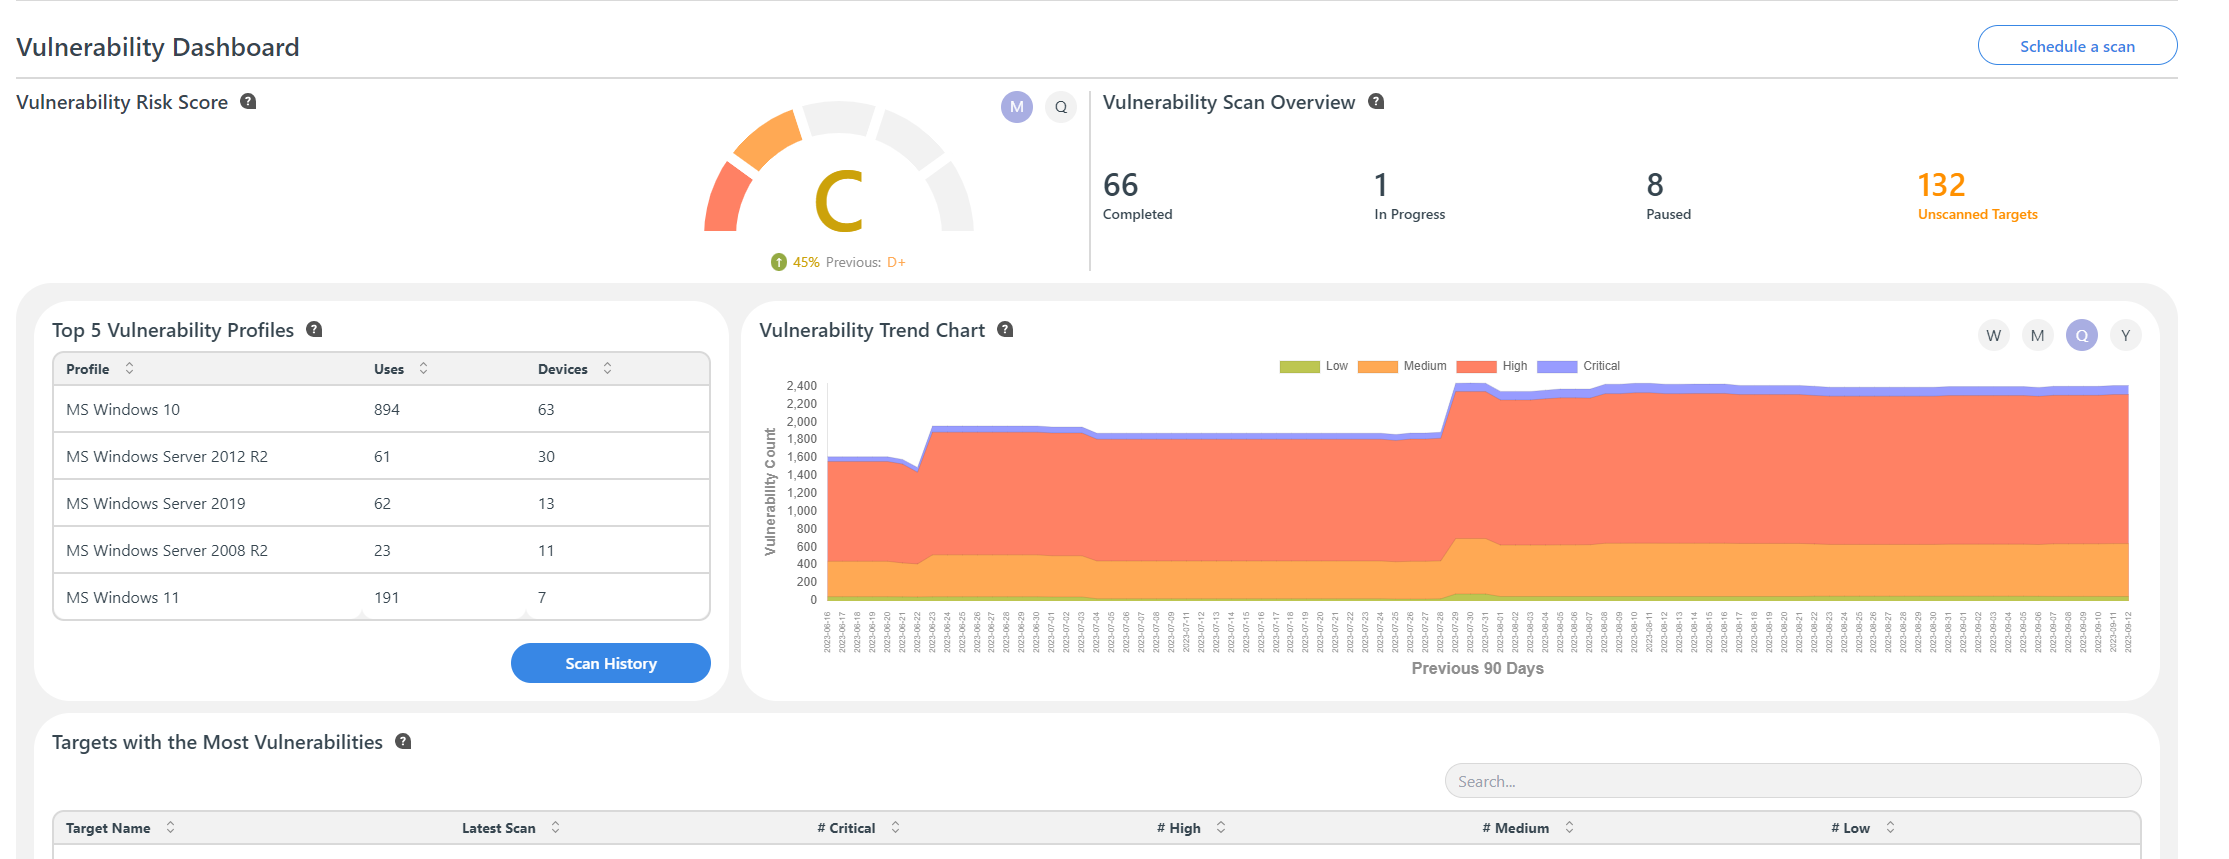Click help icon next to Vulnerability Scan Overview

(1376, 101)
